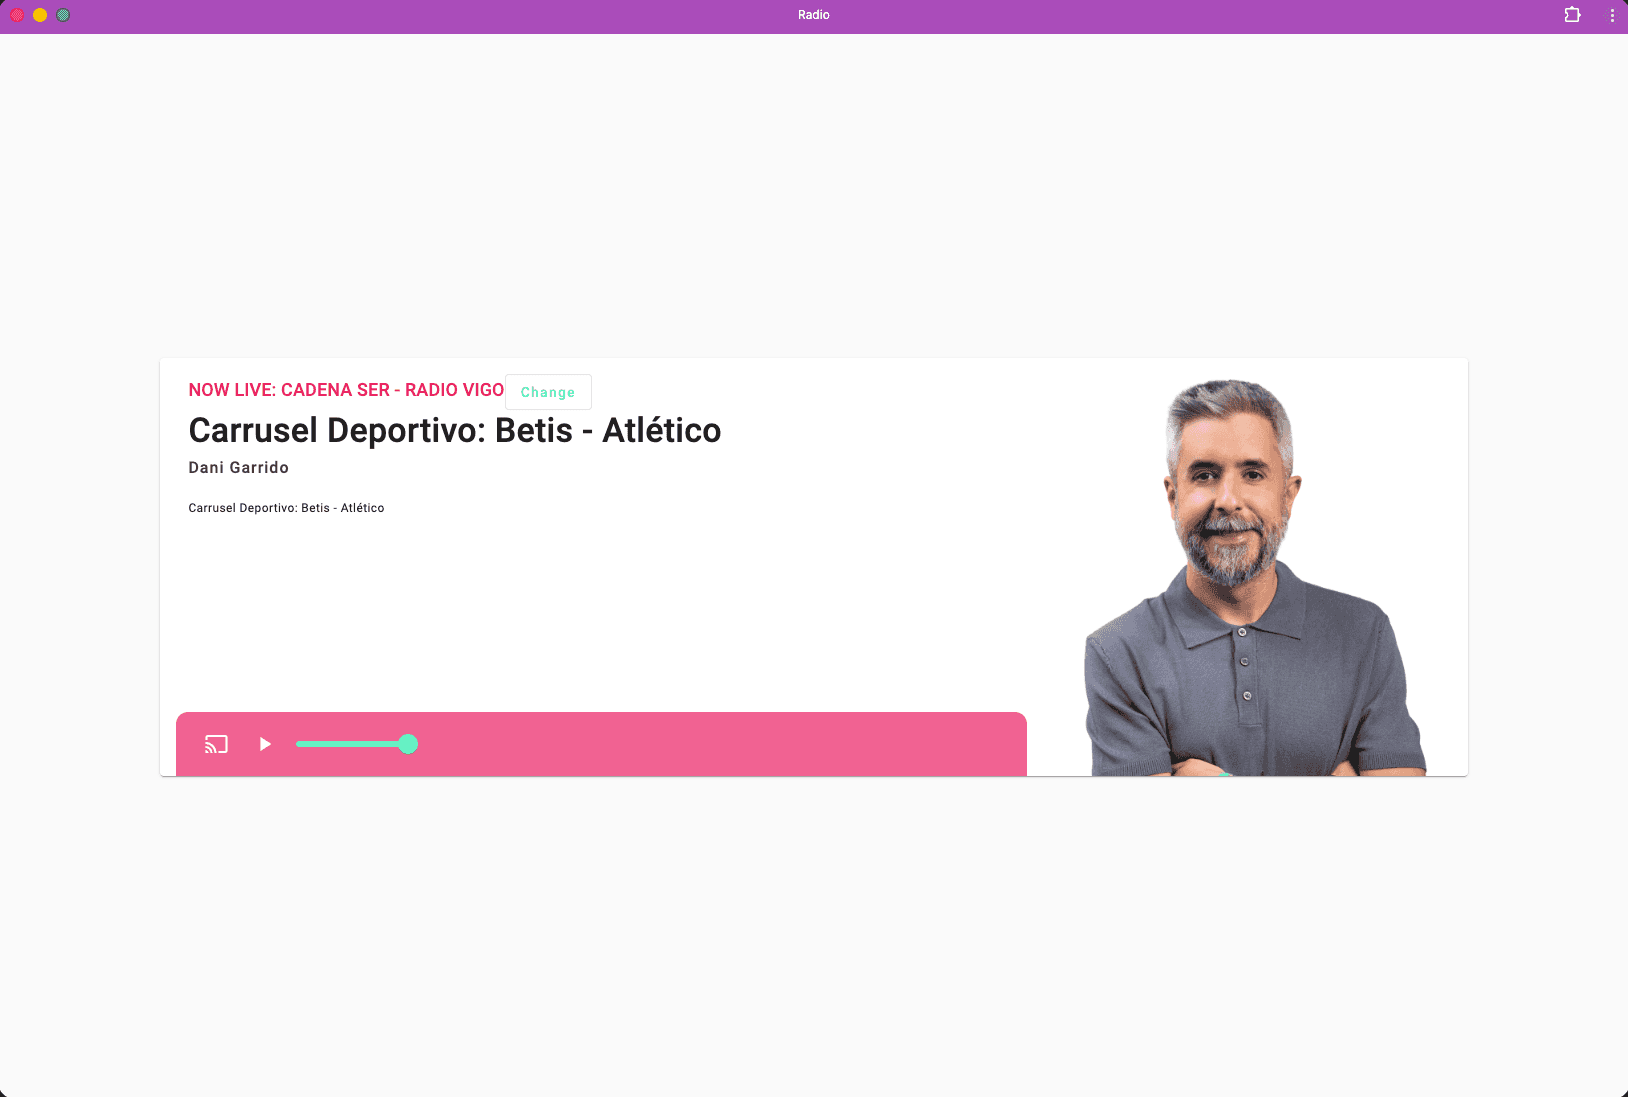
Task: Click the Radio window title text
Action: [813, 15]
